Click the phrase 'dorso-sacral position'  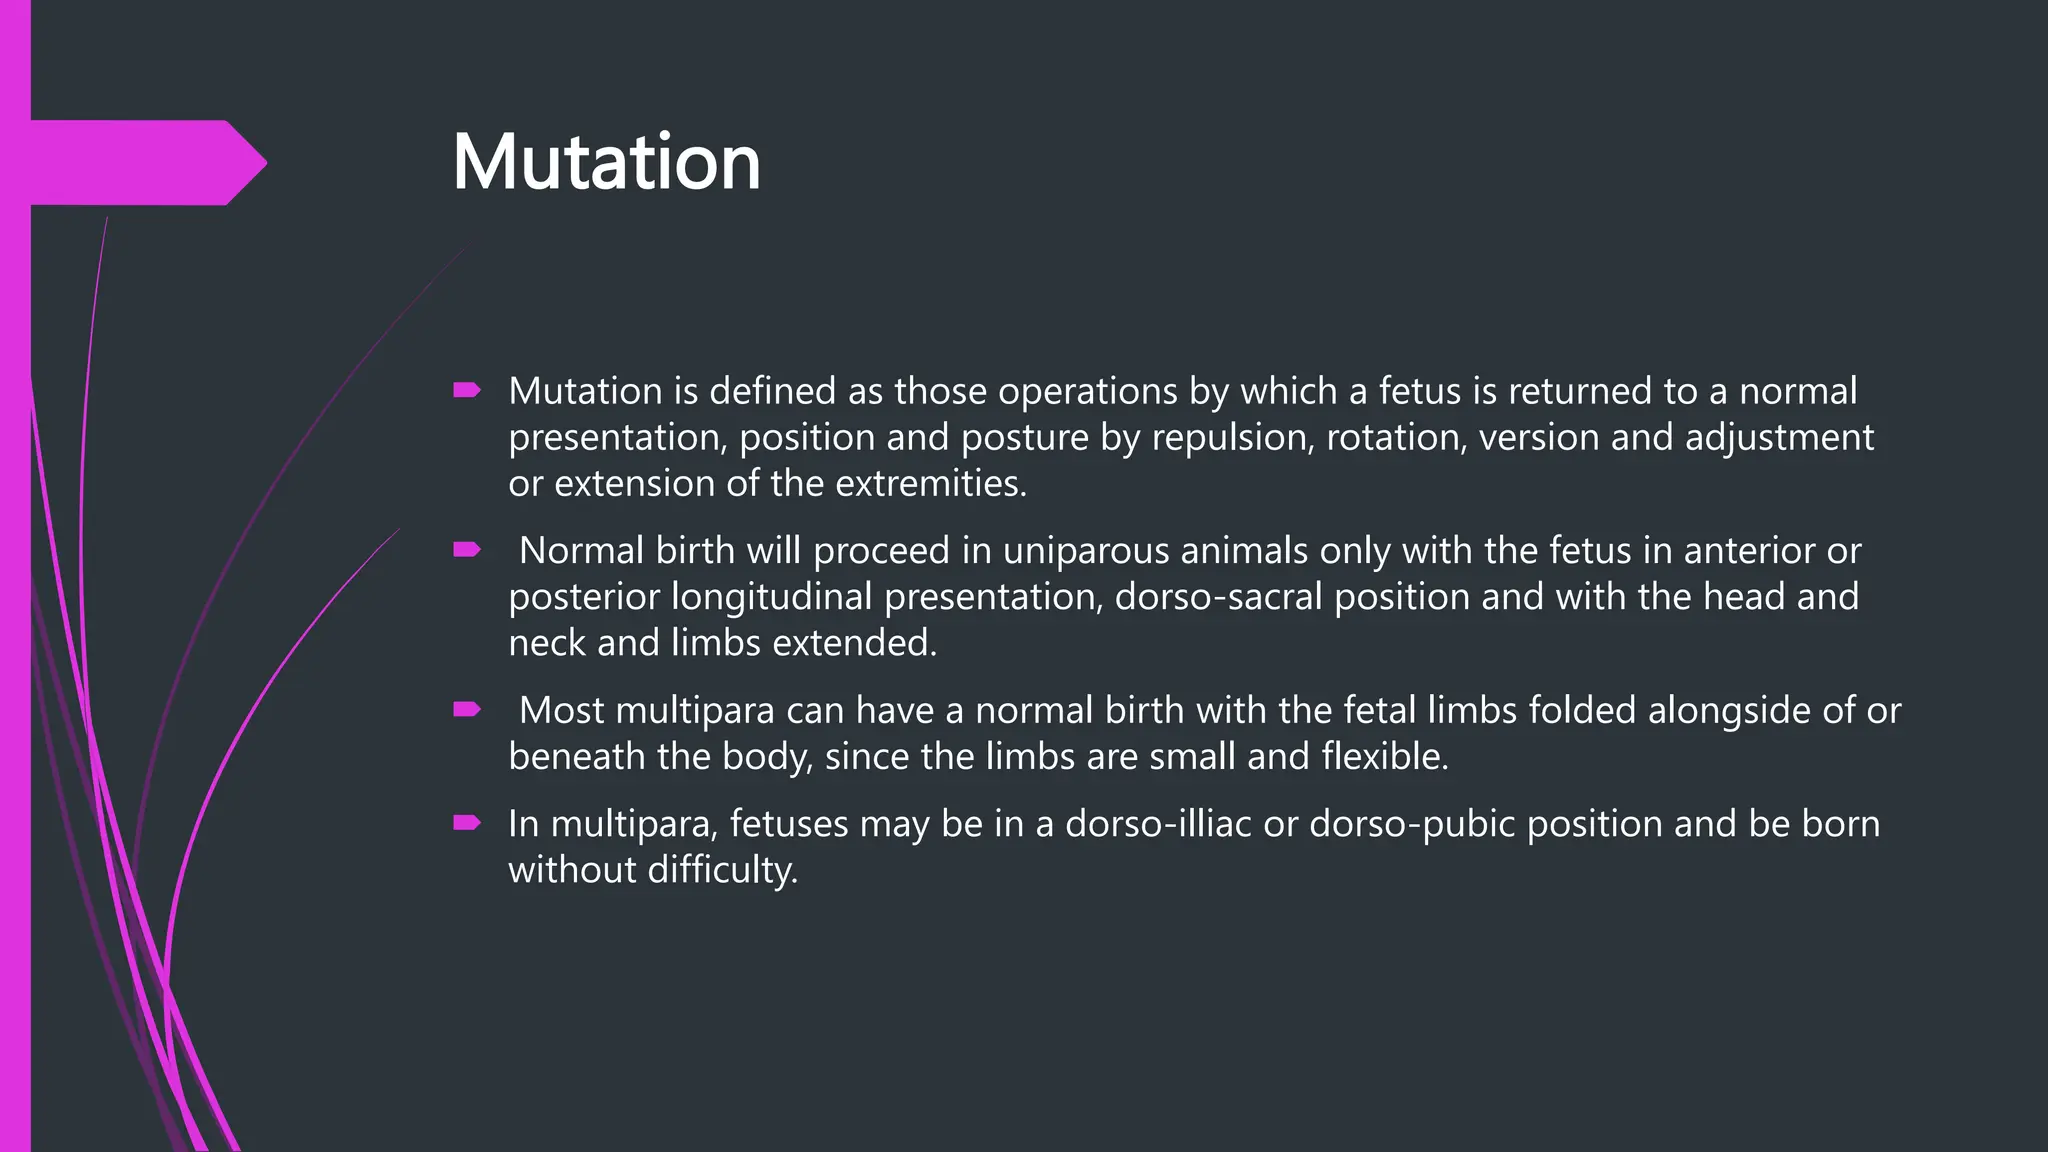pyautogui.click(x=1293, y=597)
